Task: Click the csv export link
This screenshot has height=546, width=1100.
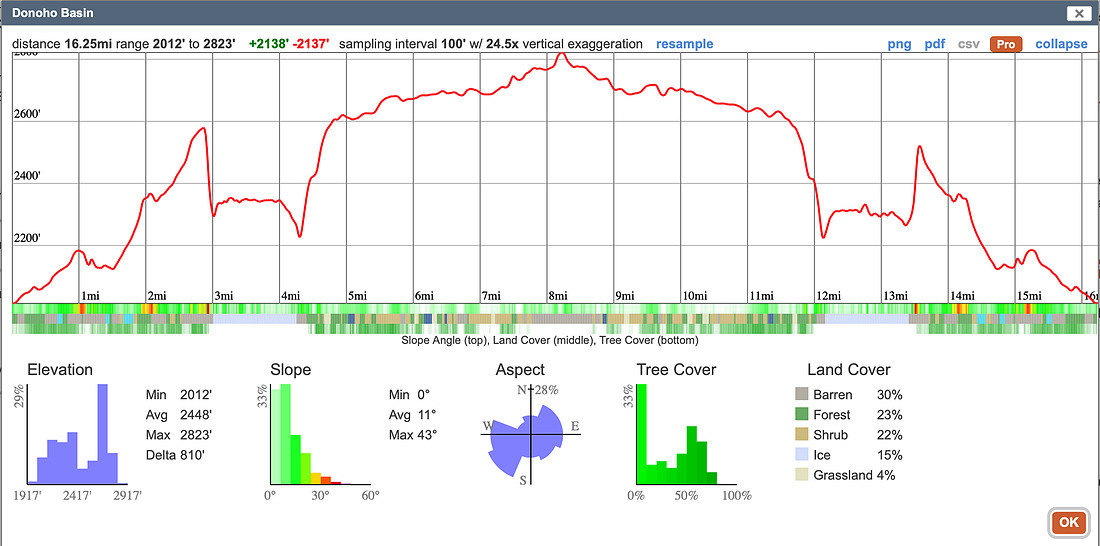Action: 969,44
